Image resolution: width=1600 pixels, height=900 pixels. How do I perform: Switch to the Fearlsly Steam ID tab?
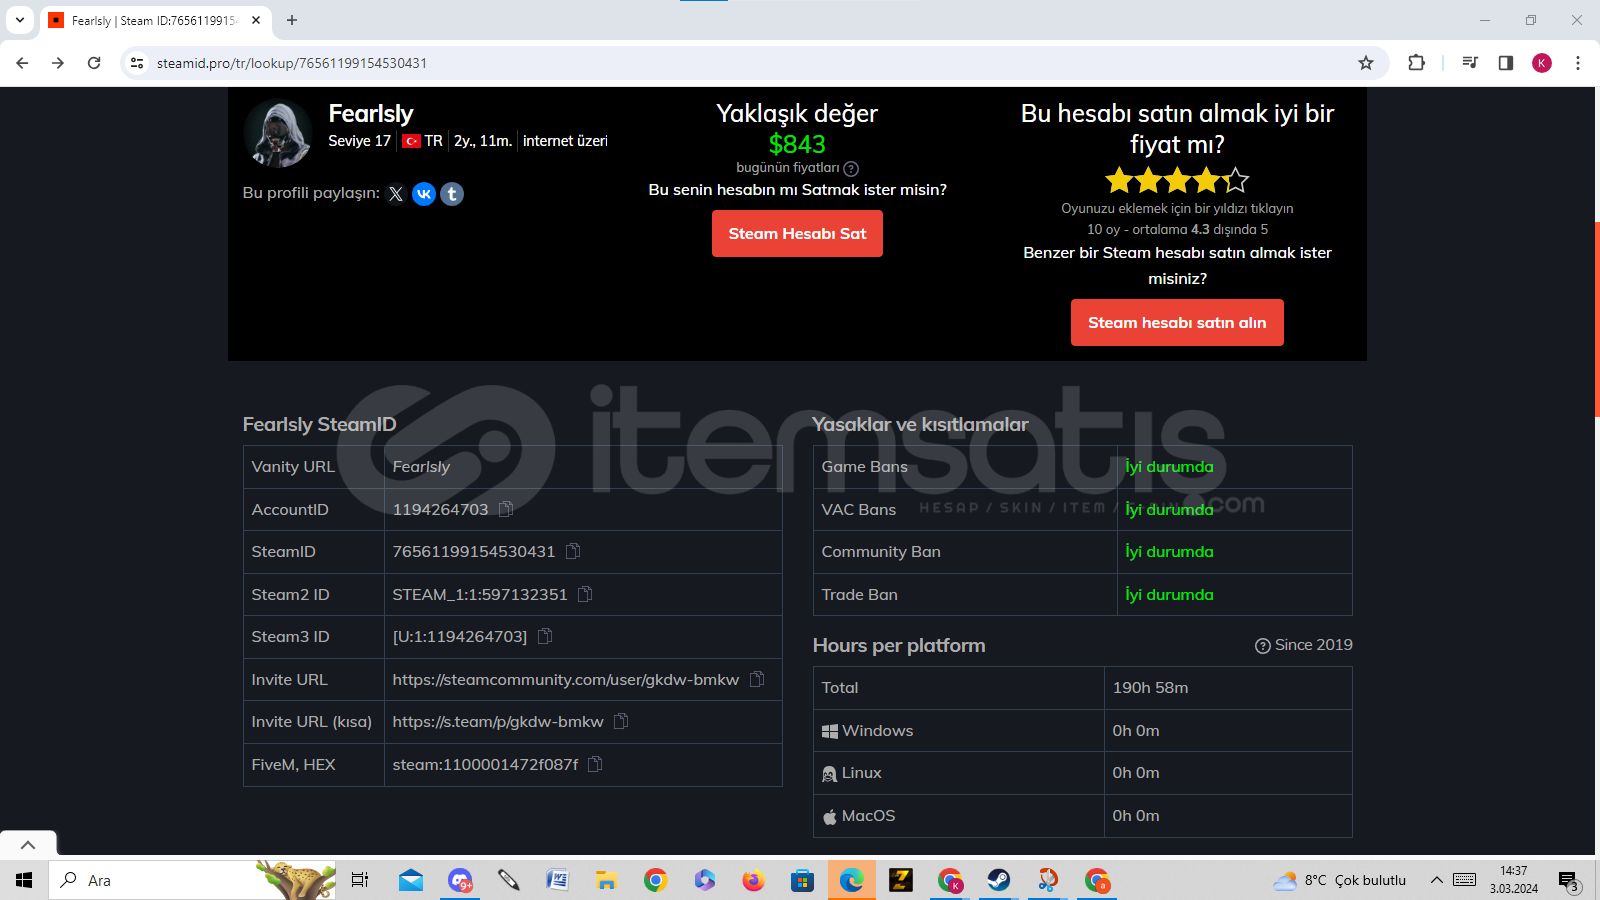(155, 20)
